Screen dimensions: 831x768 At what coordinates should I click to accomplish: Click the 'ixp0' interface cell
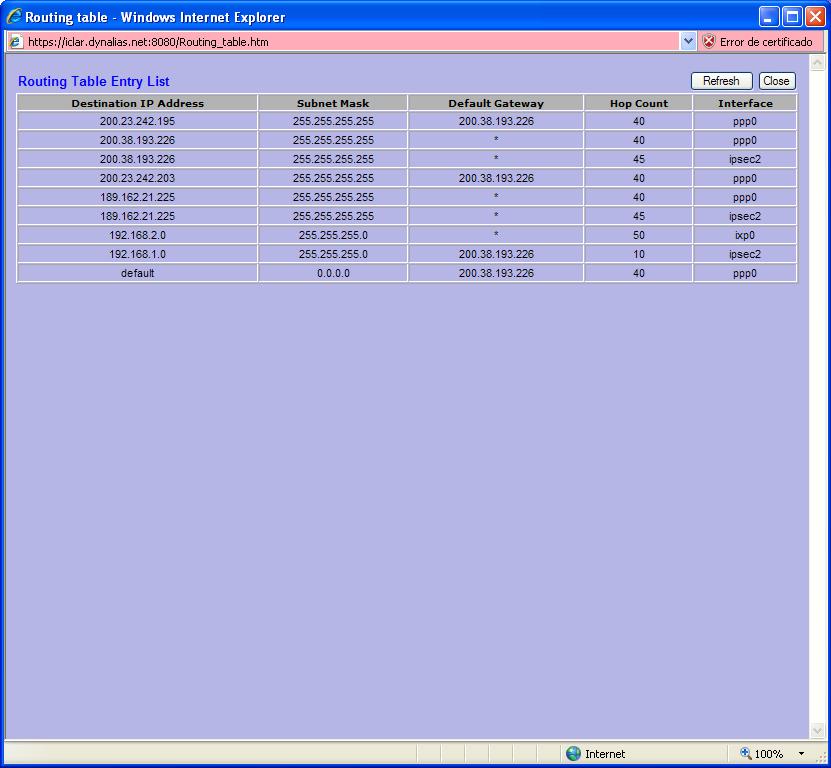tap(745, 235)
